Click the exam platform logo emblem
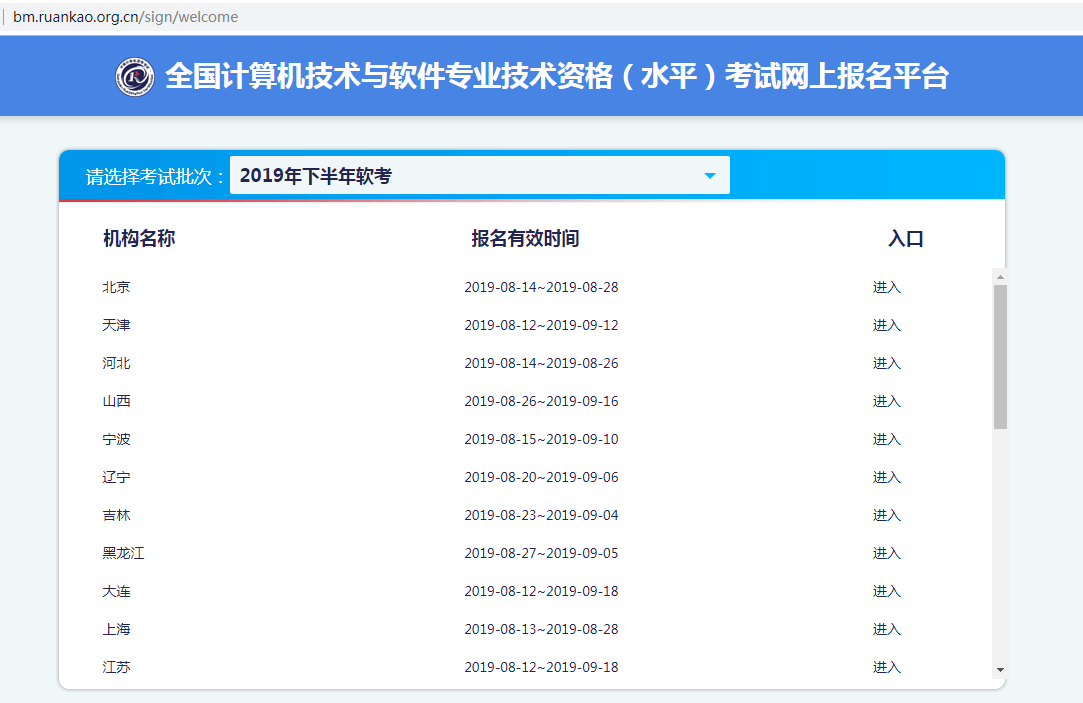The image size is (1083, 703). 135,77
